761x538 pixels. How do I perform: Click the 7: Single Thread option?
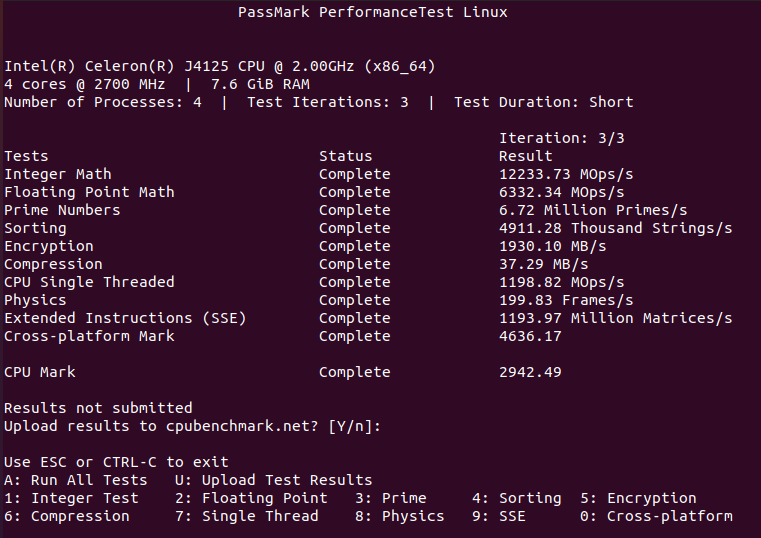pyautogui.click(x=247, y=516)
